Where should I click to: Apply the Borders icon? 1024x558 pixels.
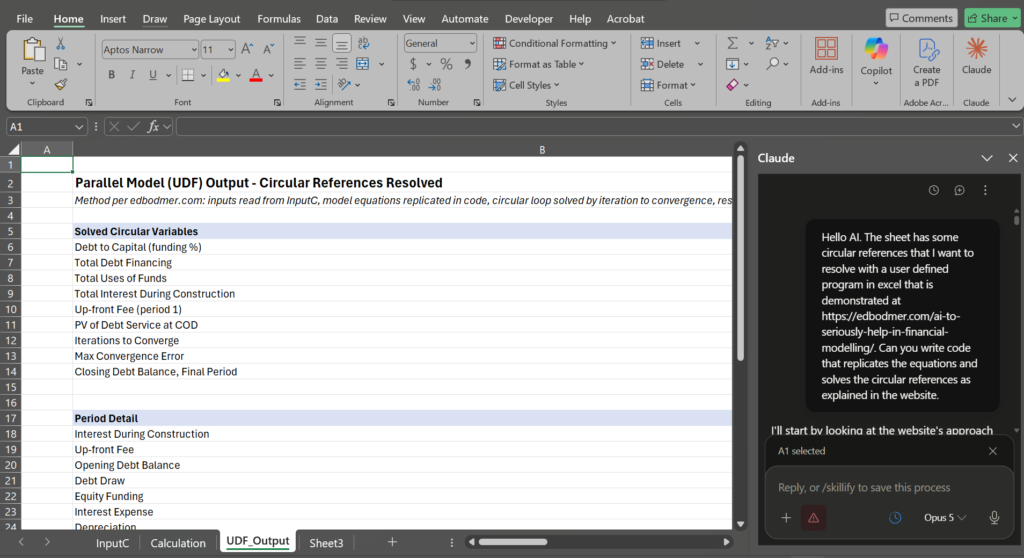[188, 75]
